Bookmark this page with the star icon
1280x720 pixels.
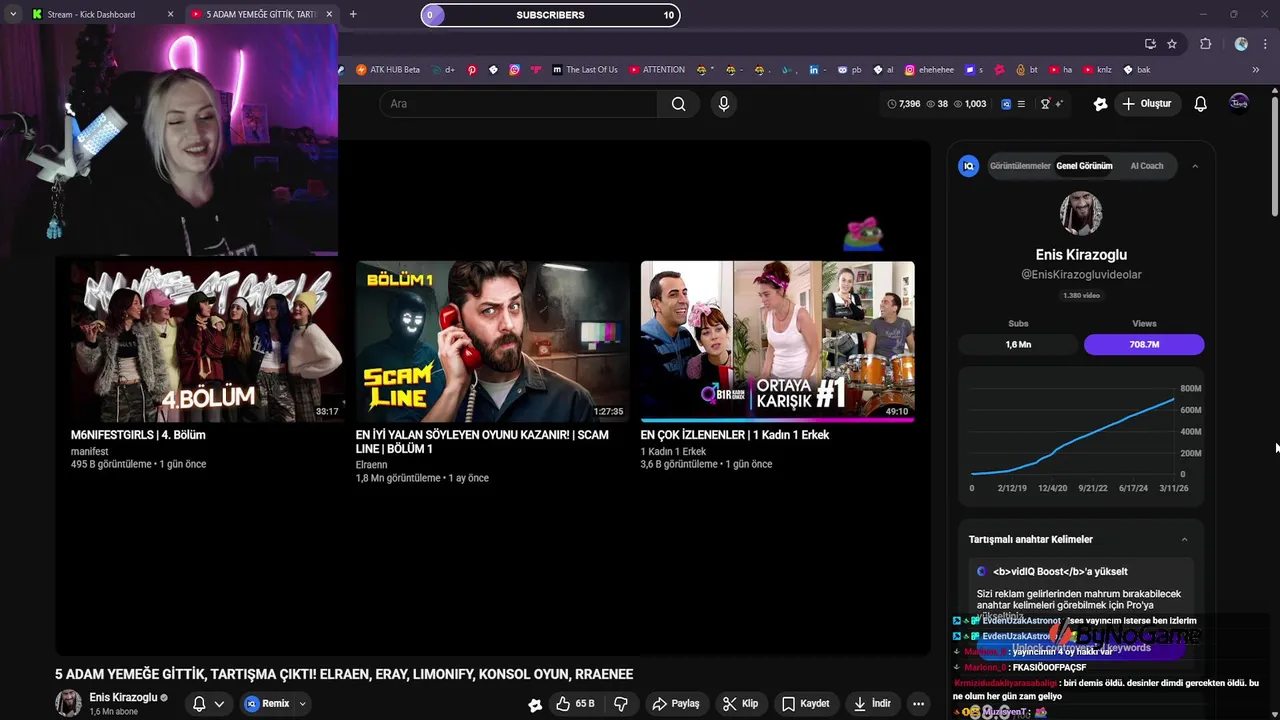(1172, 44)
